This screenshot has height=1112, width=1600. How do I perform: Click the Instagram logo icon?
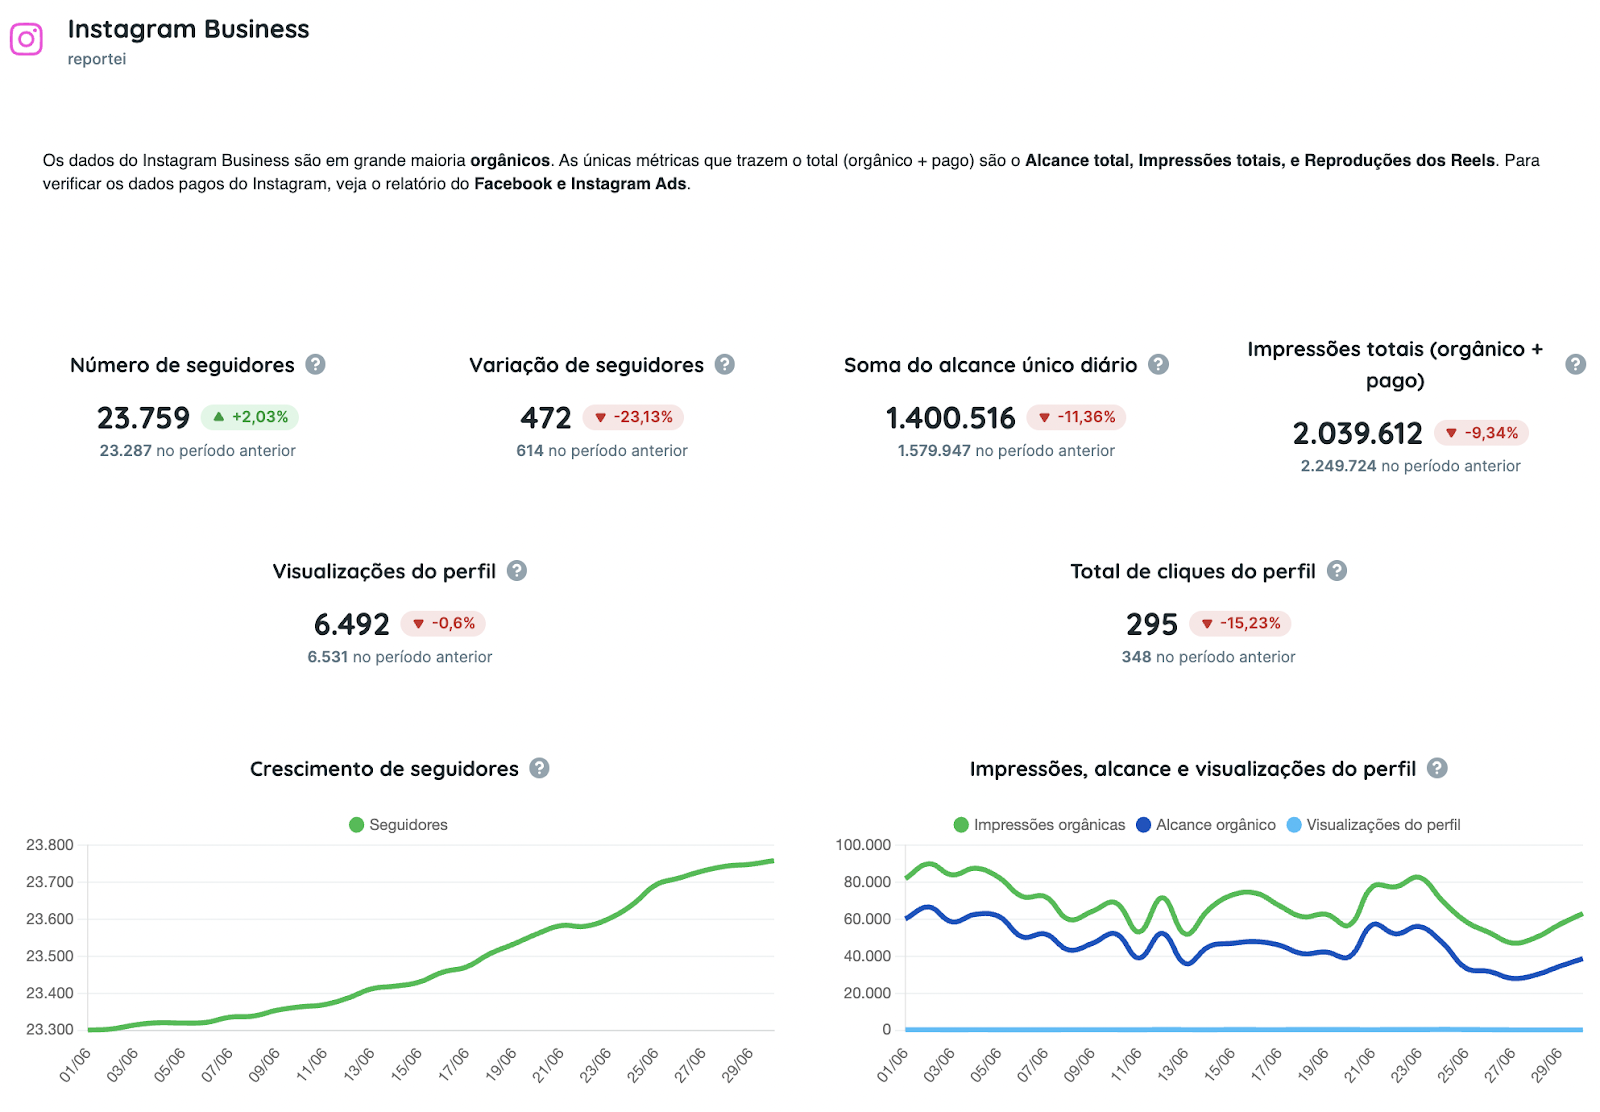pos(26,40)
